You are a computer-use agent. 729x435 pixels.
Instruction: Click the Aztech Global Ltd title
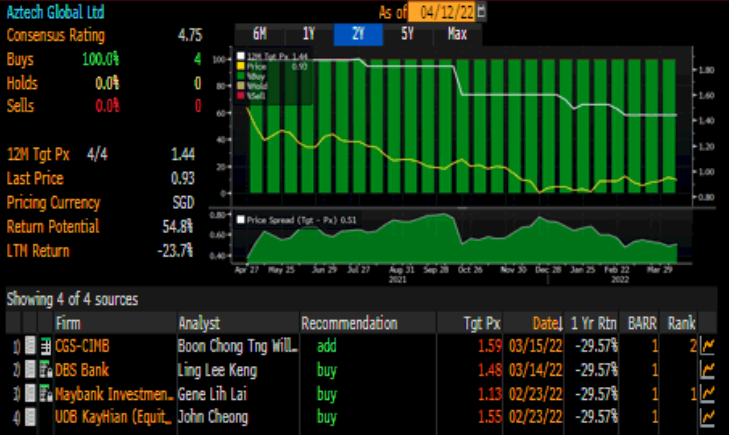click(56, 12)
